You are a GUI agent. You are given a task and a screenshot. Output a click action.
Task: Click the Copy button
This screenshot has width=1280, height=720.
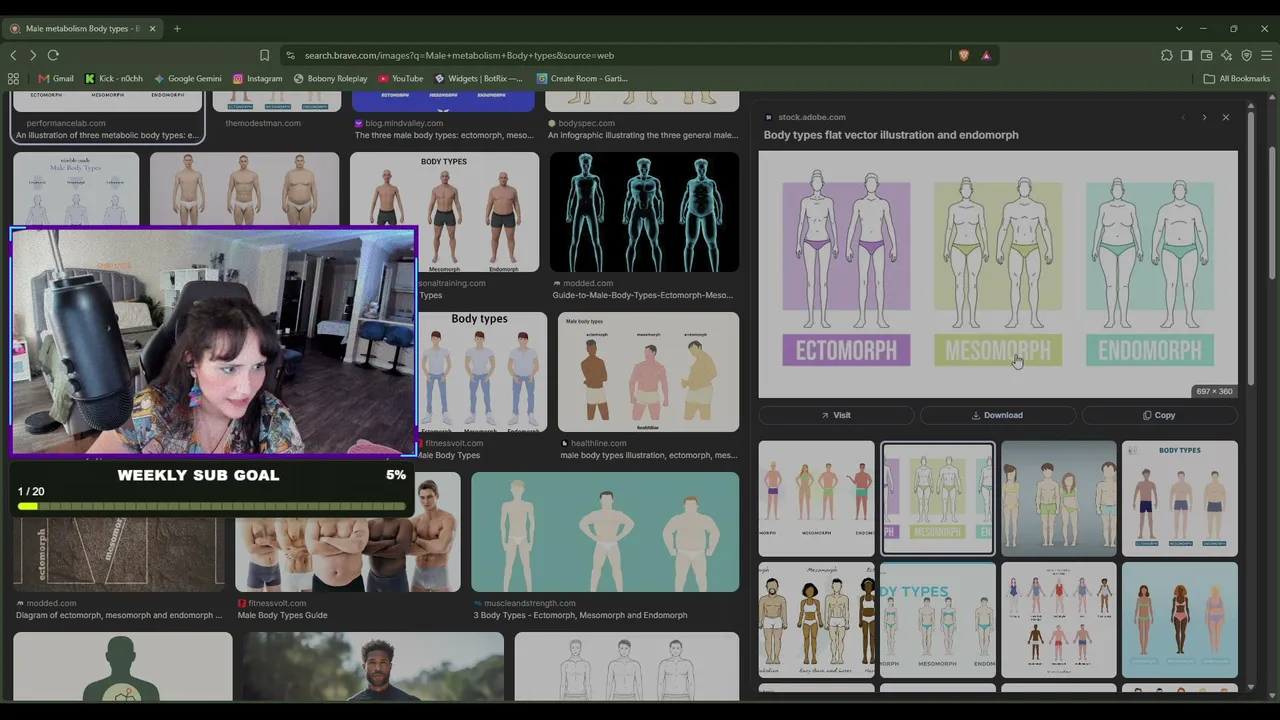[x=1159, y=415]
